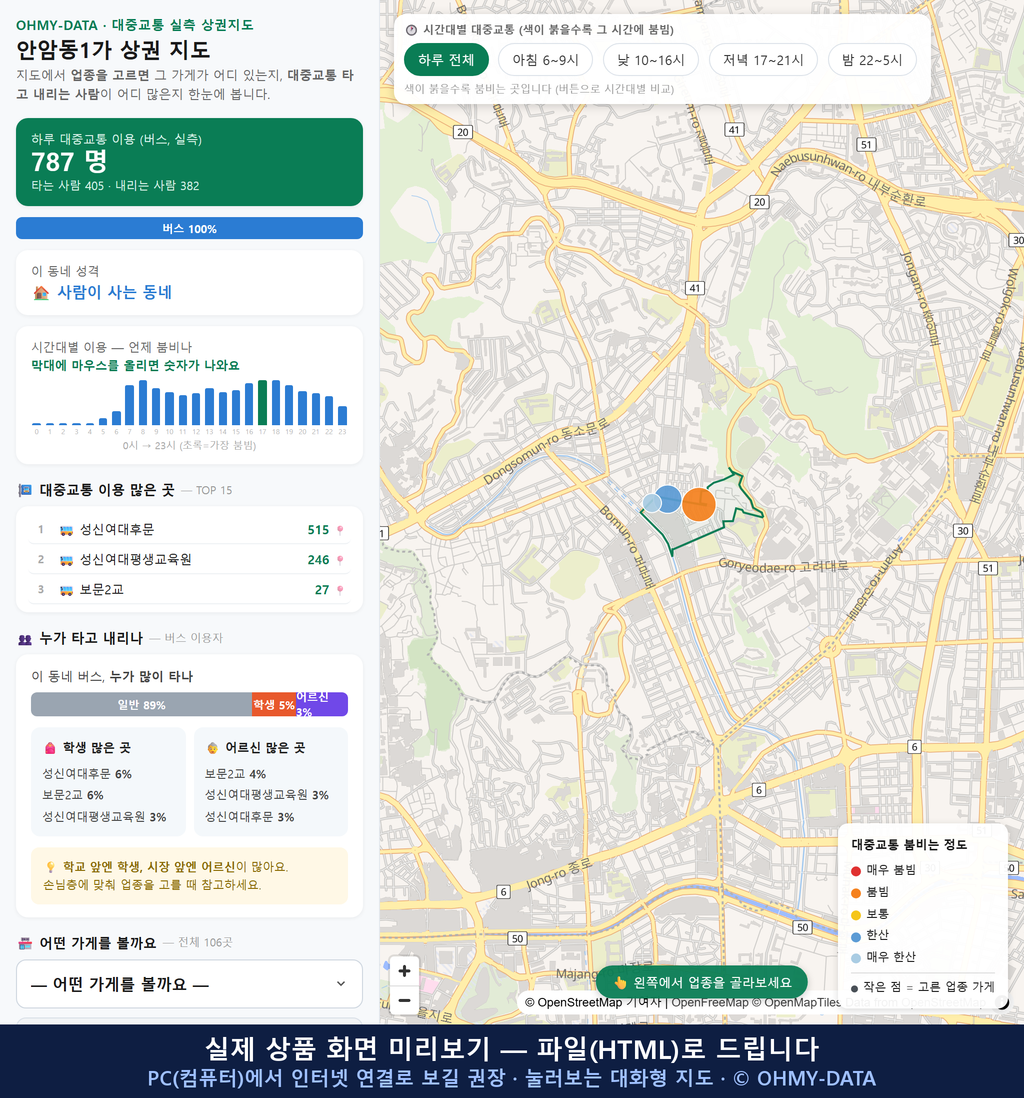Click the 버스 100% progress bar
1024x1098 pixels.
coord(189,228)
